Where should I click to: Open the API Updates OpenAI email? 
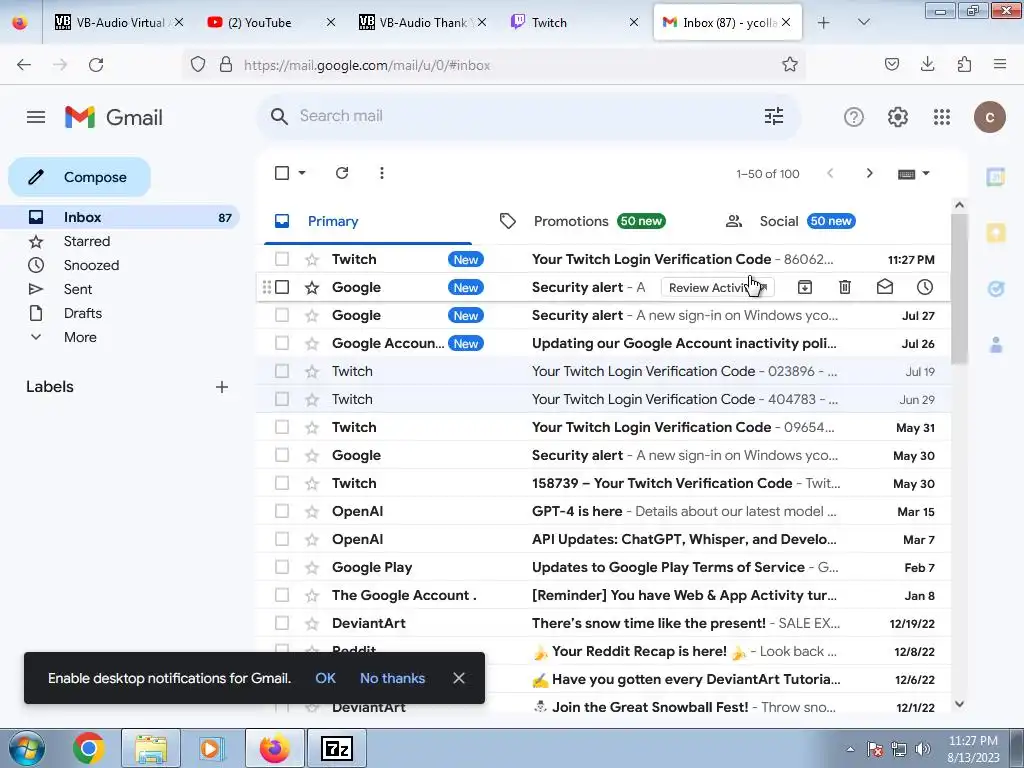[x=603, y=539]
